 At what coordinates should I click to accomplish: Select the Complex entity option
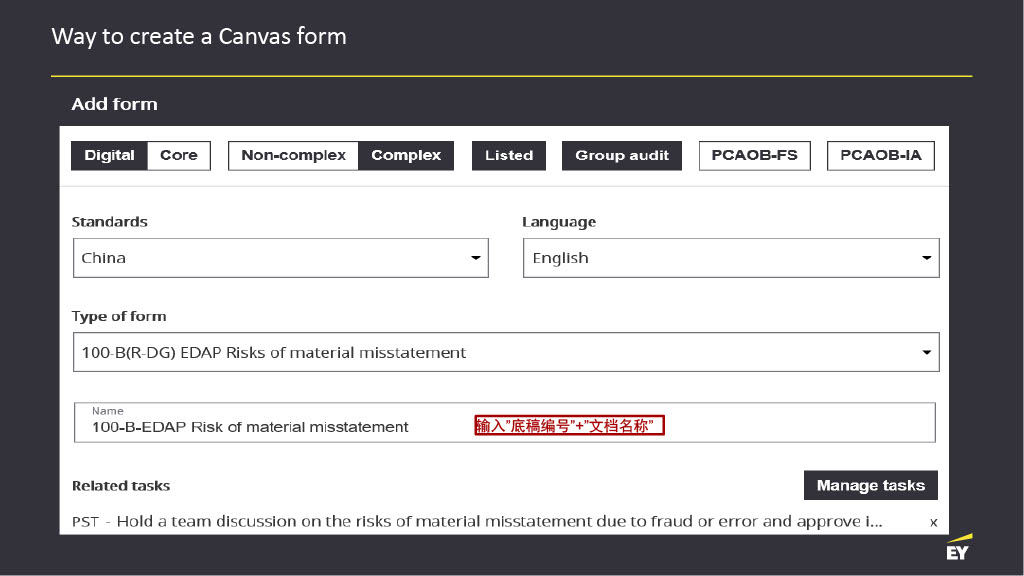(x=406, y=155)
